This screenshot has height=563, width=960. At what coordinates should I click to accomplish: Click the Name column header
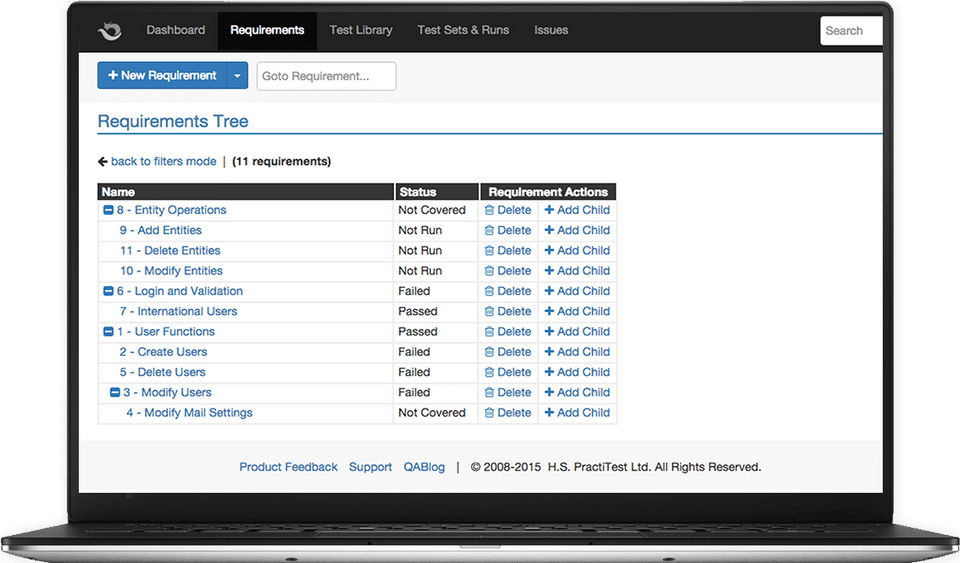[246, 192]
